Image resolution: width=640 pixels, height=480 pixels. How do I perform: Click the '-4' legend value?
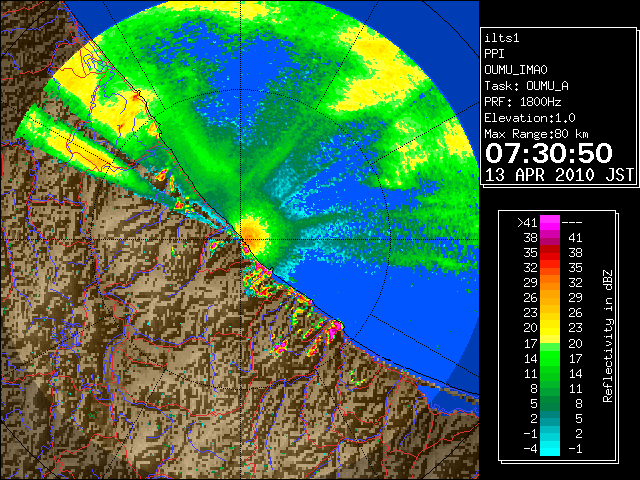[530, 449]
